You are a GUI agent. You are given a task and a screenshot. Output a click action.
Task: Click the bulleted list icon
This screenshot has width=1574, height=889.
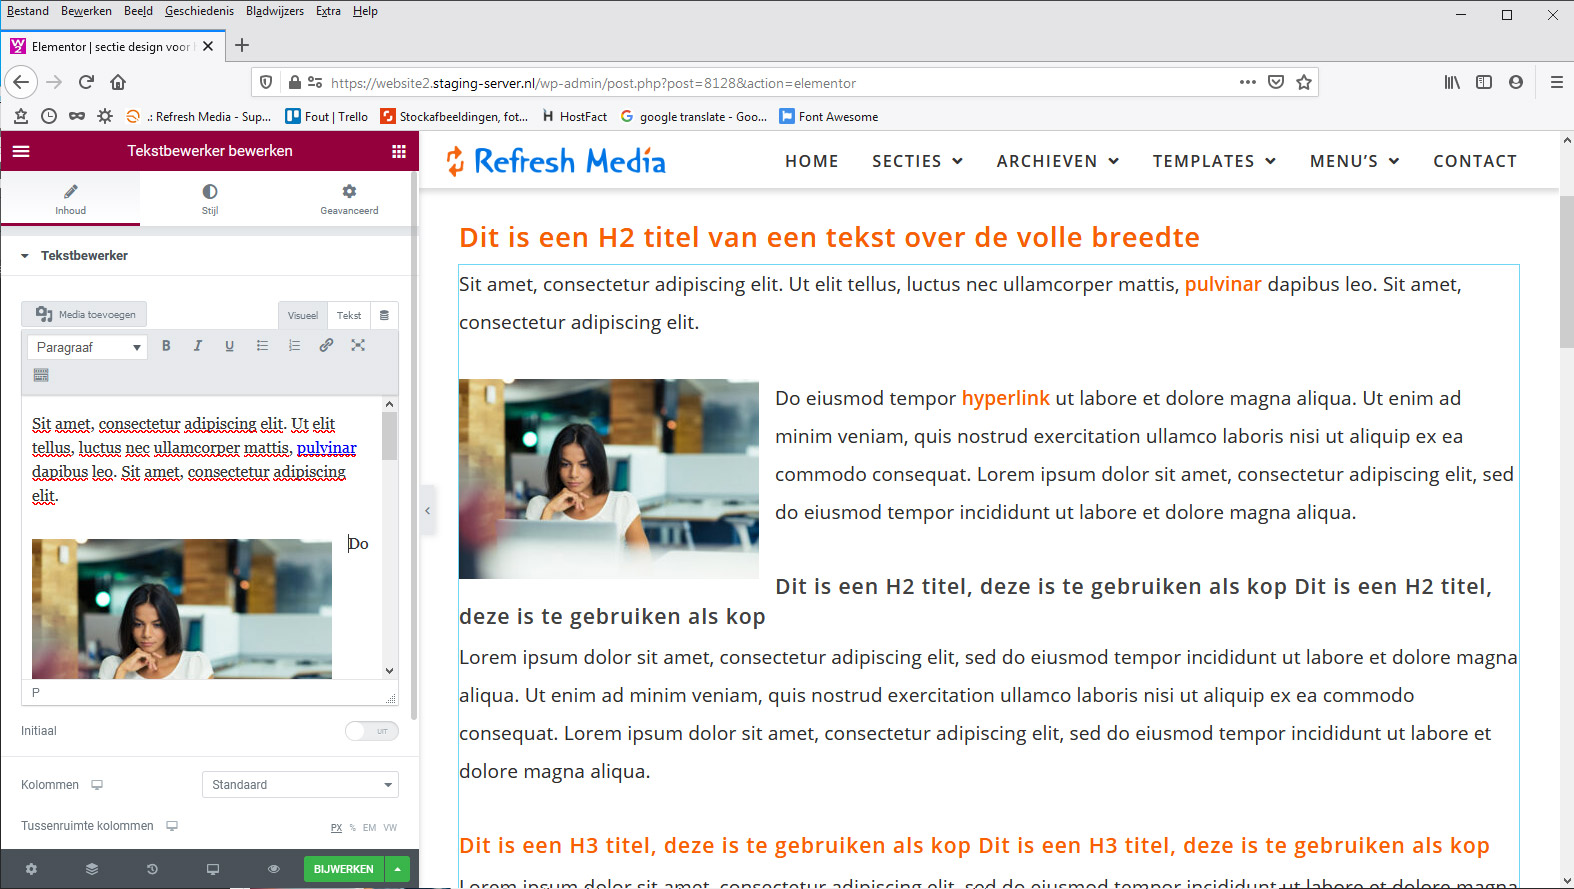262,346
